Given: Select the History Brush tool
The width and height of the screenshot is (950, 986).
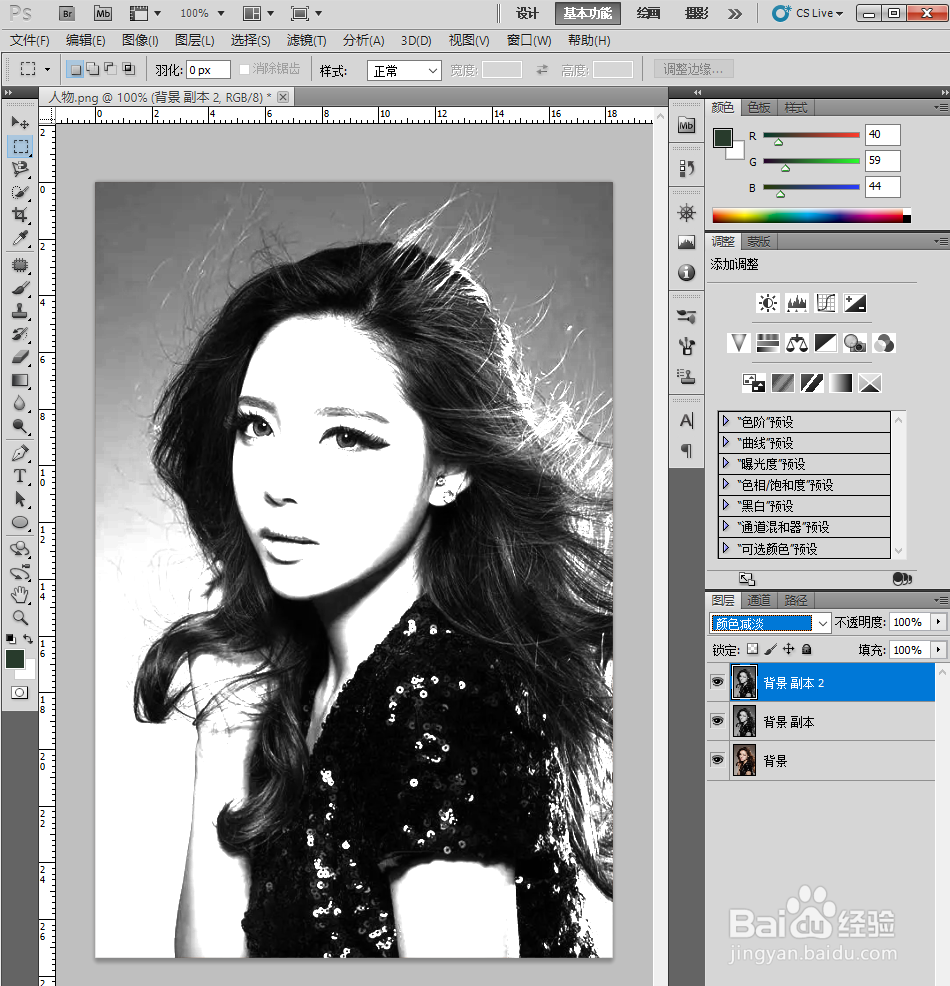Looking at the screenshot, I should (20, 334).
